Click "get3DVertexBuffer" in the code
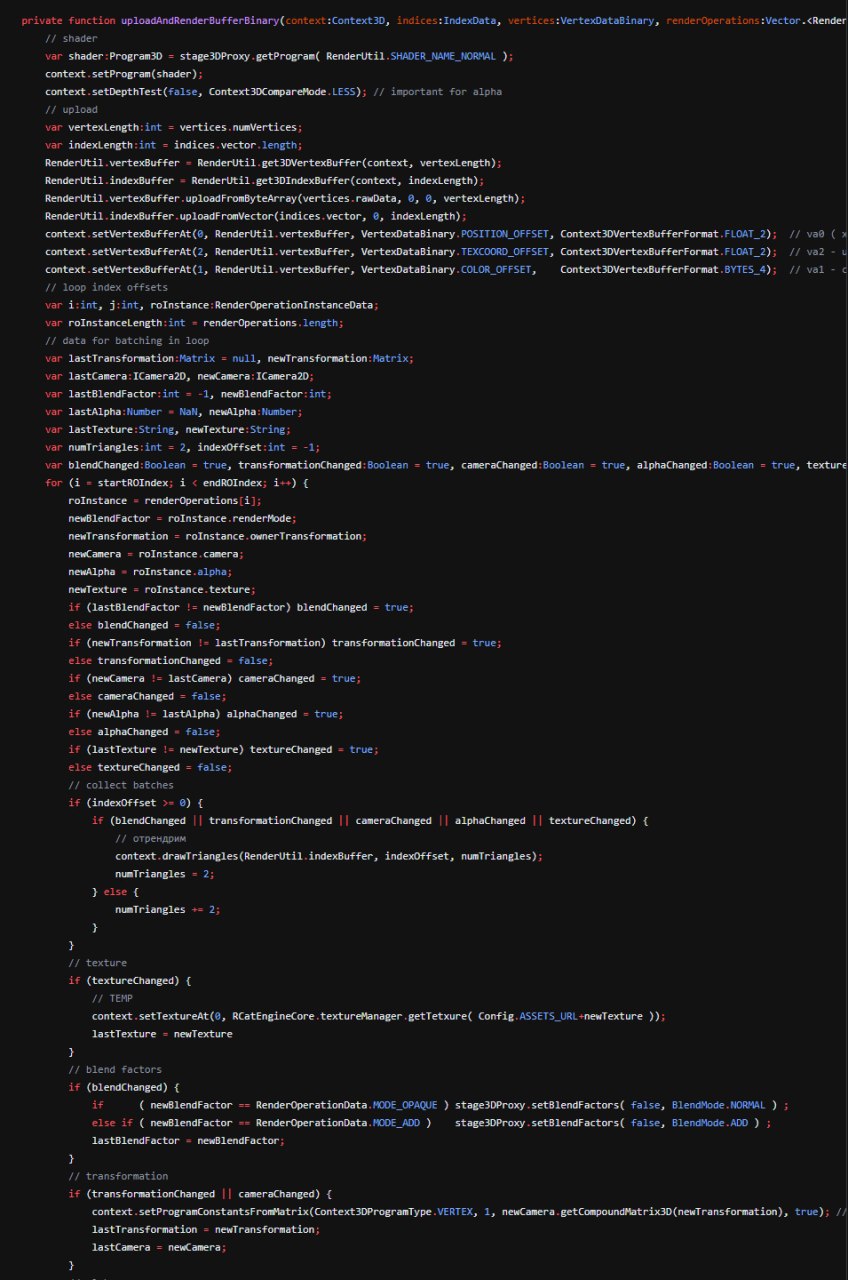This screenshot has height=1280, width=848. click(x=311, y=163)
